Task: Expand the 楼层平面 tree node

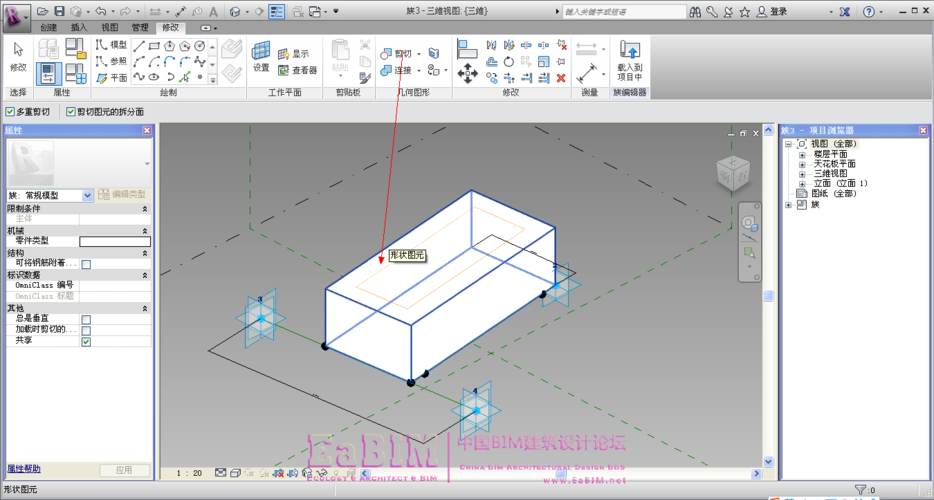Action: tap(802, 155)
